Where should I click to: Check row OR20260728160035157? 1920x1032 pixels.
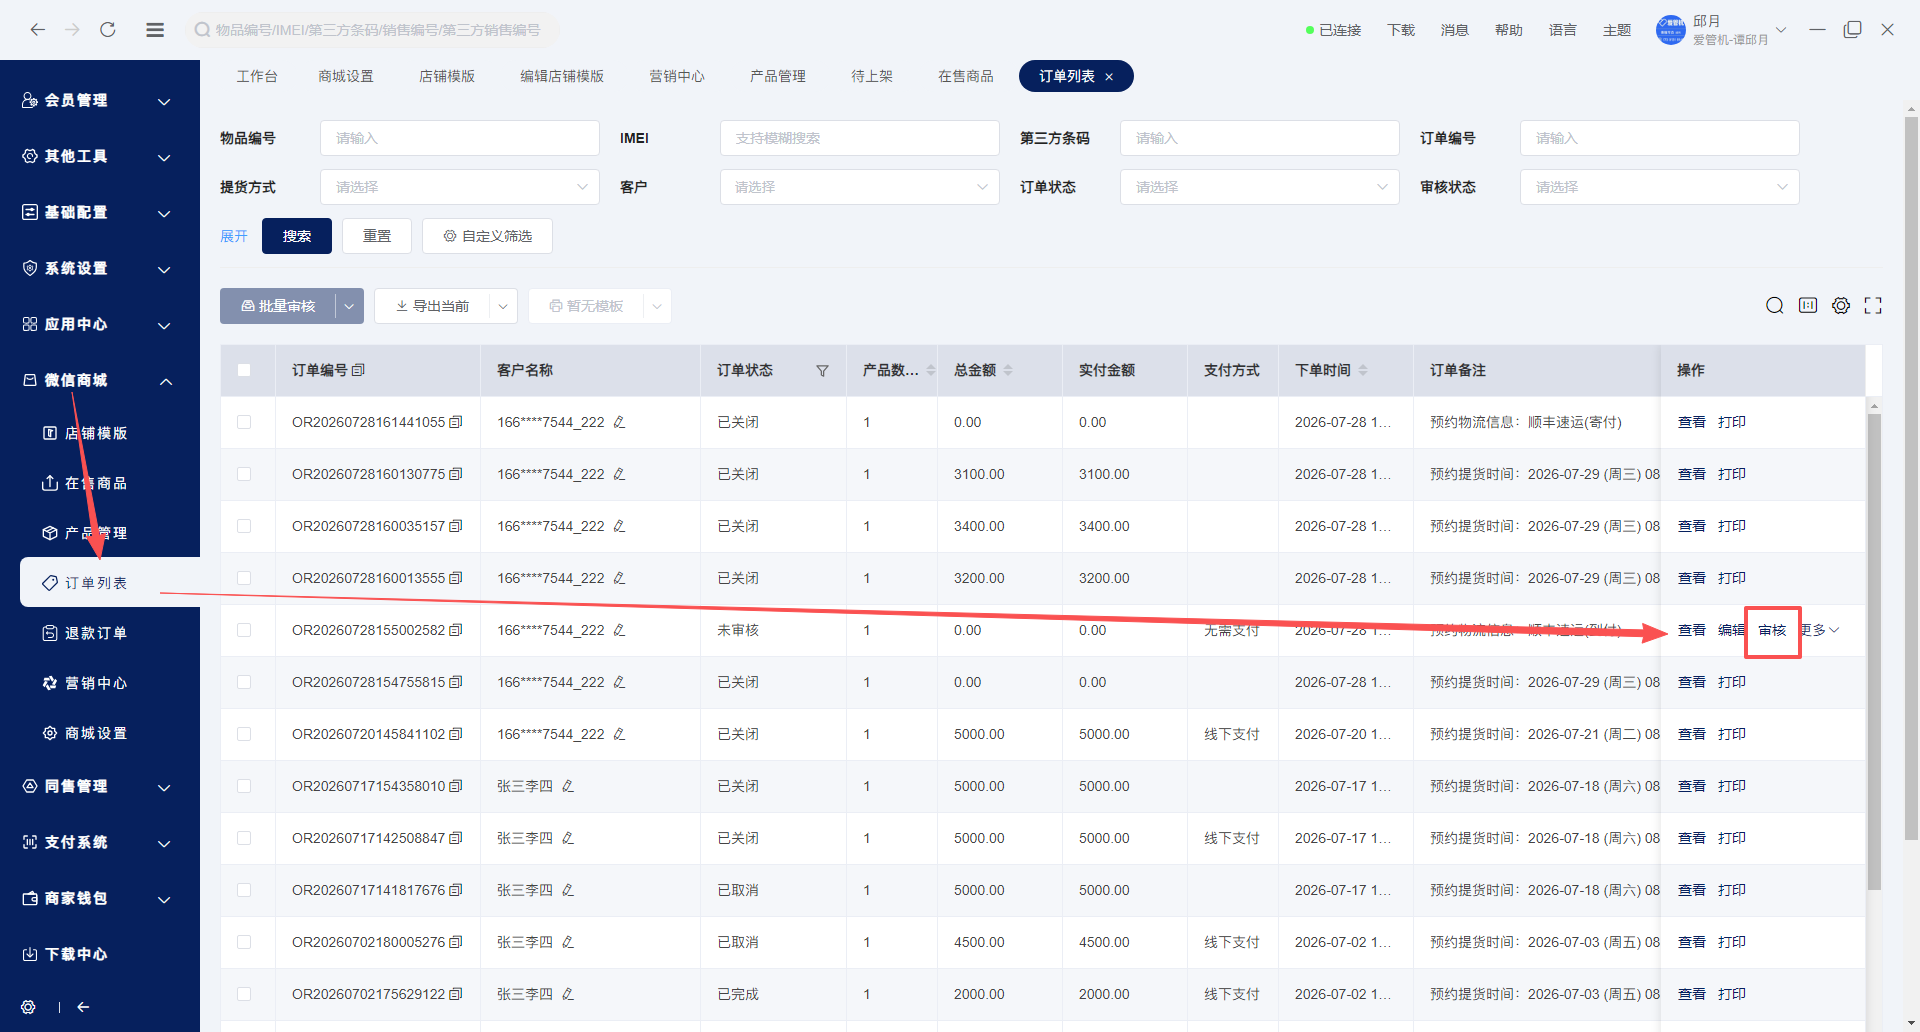pyautogui.click(x=244, y=526)
